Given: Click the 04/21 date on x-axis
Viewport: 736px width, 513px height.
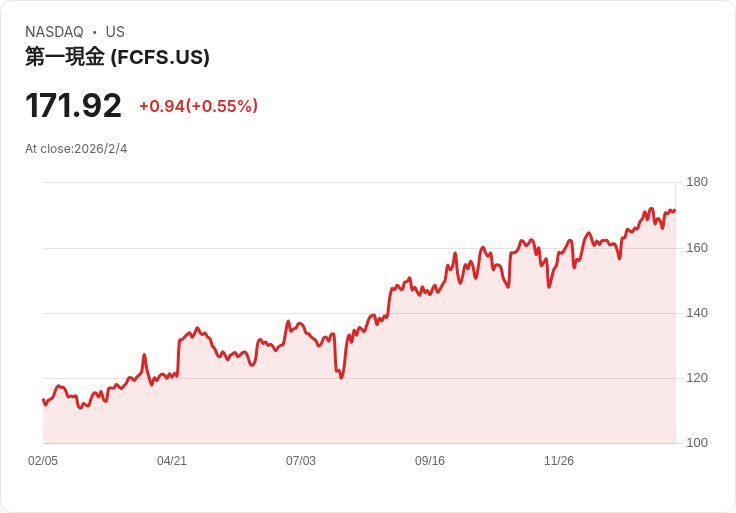Looking at the screenshot, I should (172, 461).
